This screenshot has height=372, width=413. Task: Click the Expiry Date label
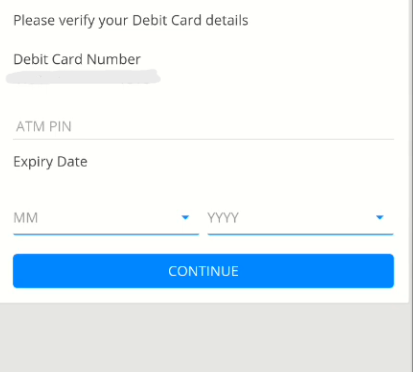[50, 162]
